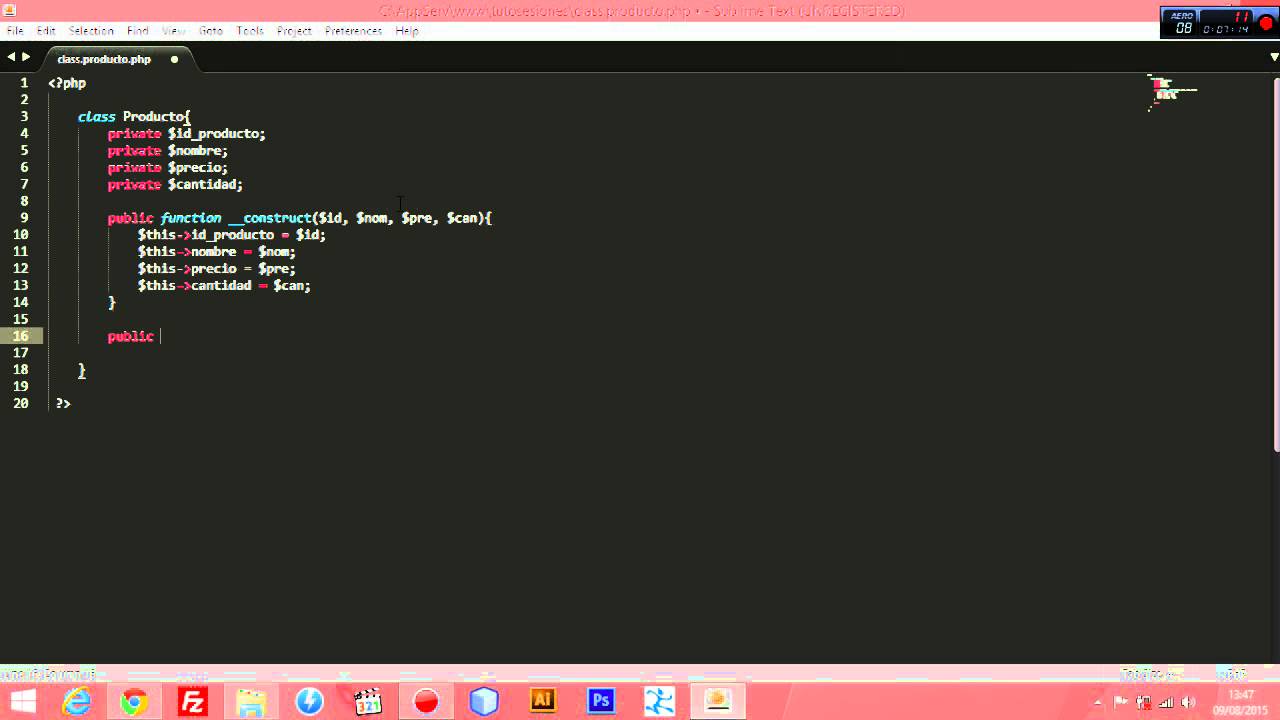Open the Windows Start button
The image size is (1280, 720).
[21, 702]
